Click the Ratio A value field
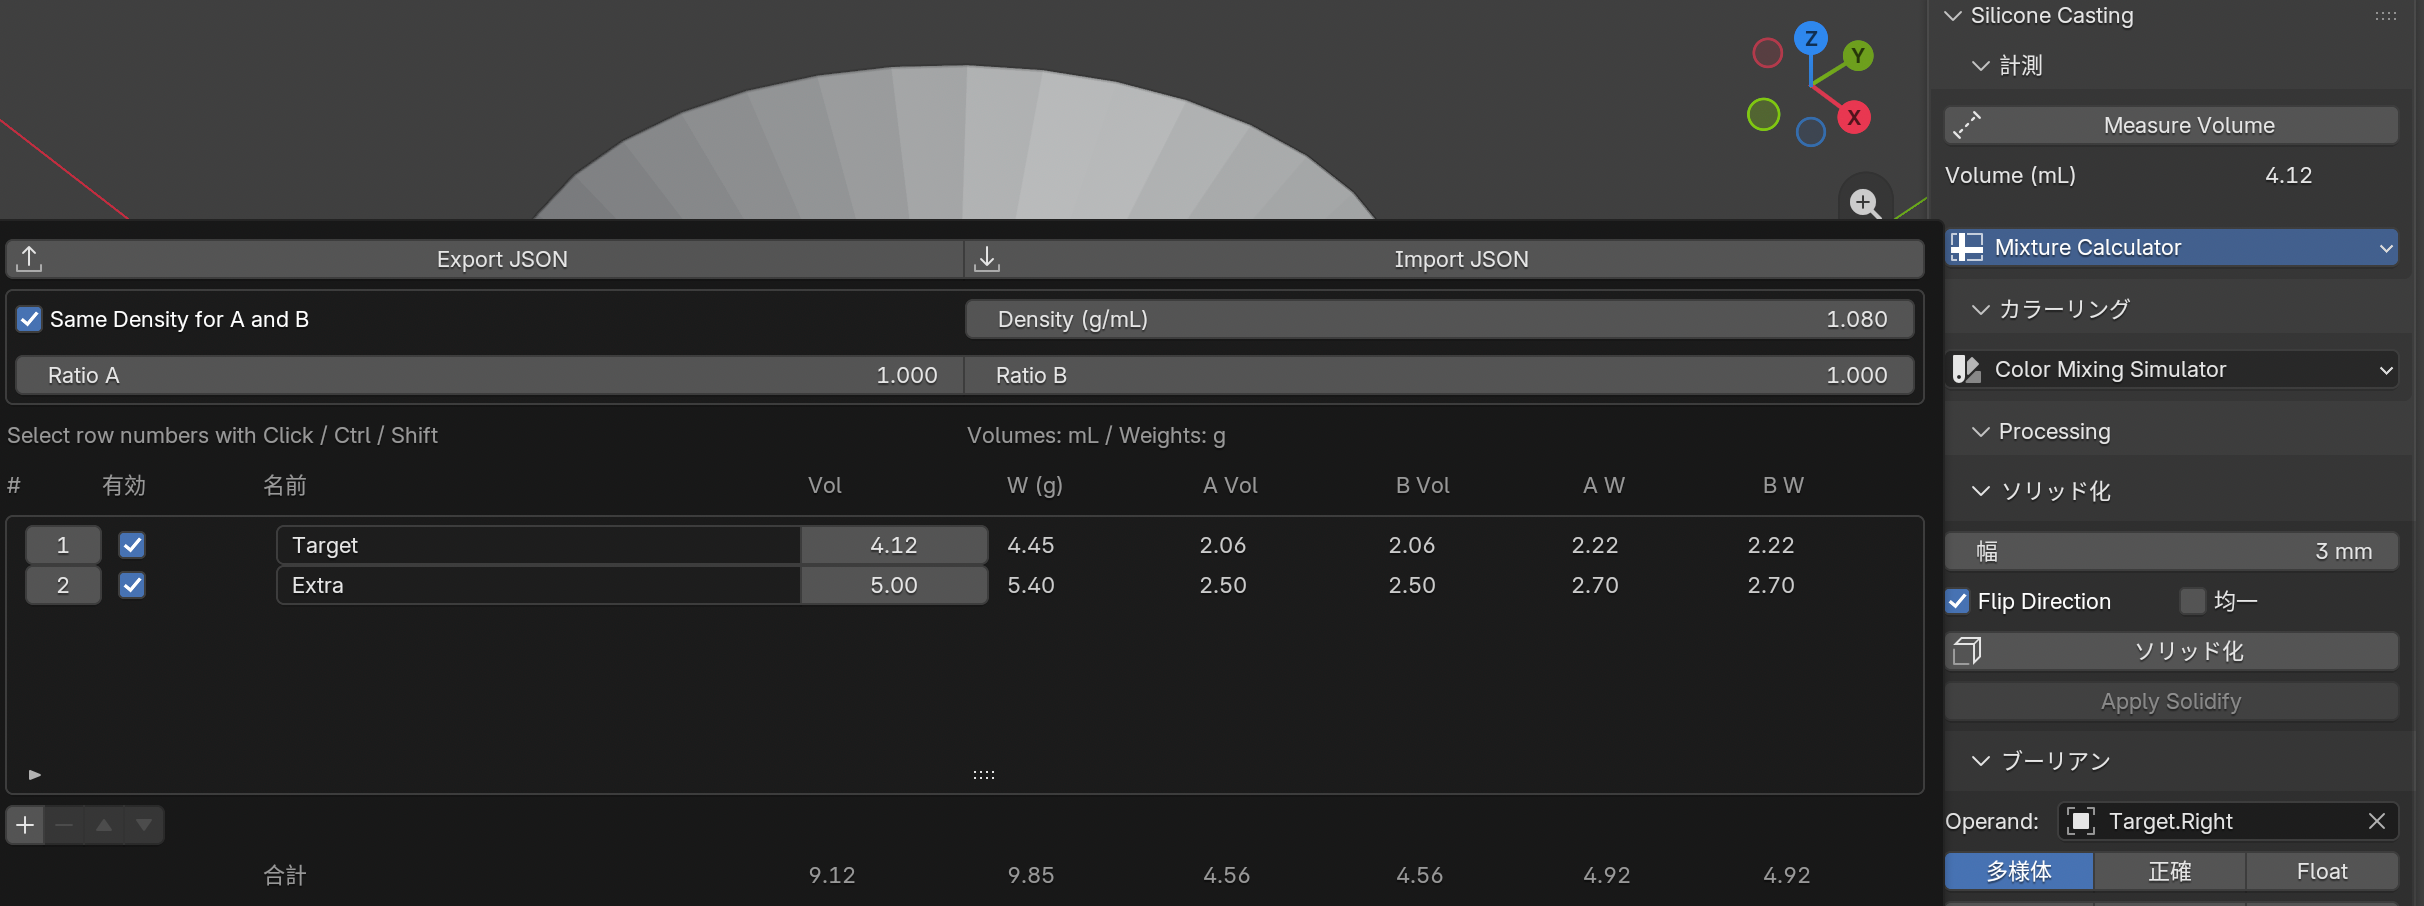 [490, 375]
